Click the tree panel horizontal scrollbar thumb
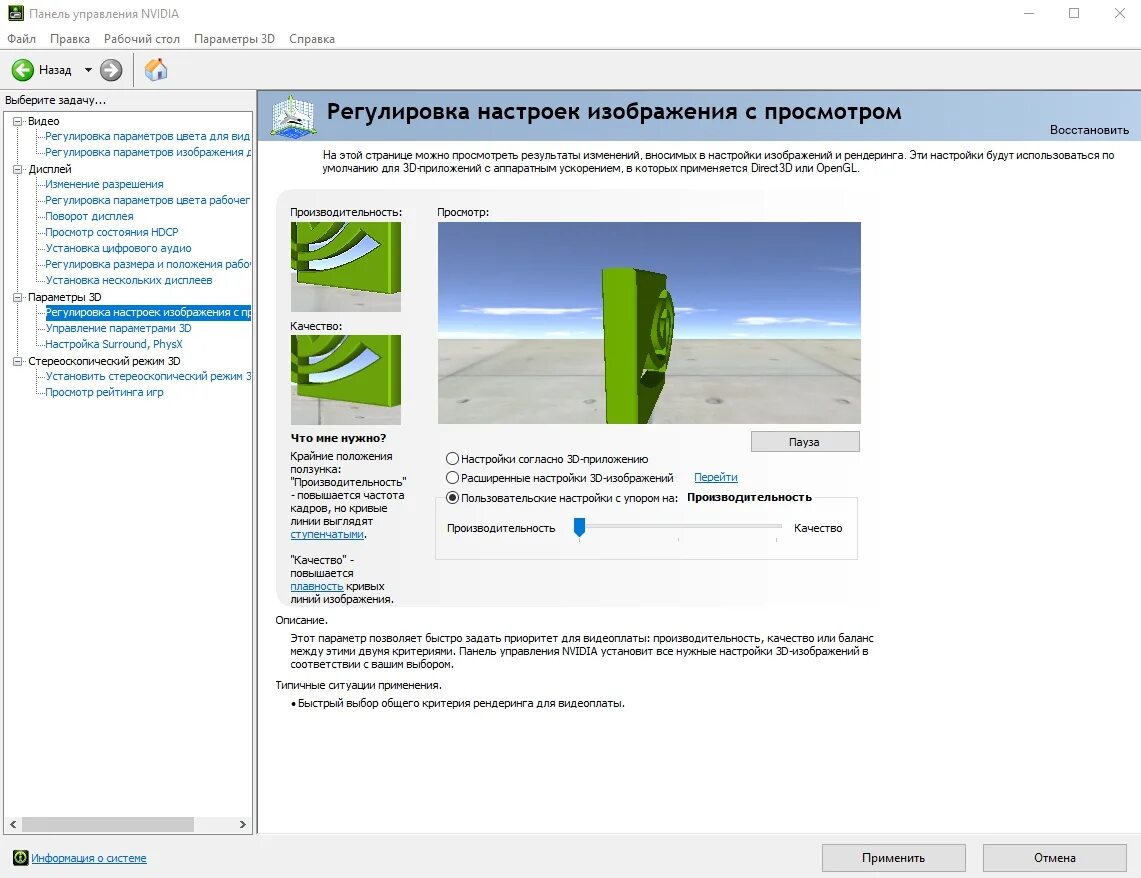The height and width of the screenshot is (878, 1141). [108, 824]
